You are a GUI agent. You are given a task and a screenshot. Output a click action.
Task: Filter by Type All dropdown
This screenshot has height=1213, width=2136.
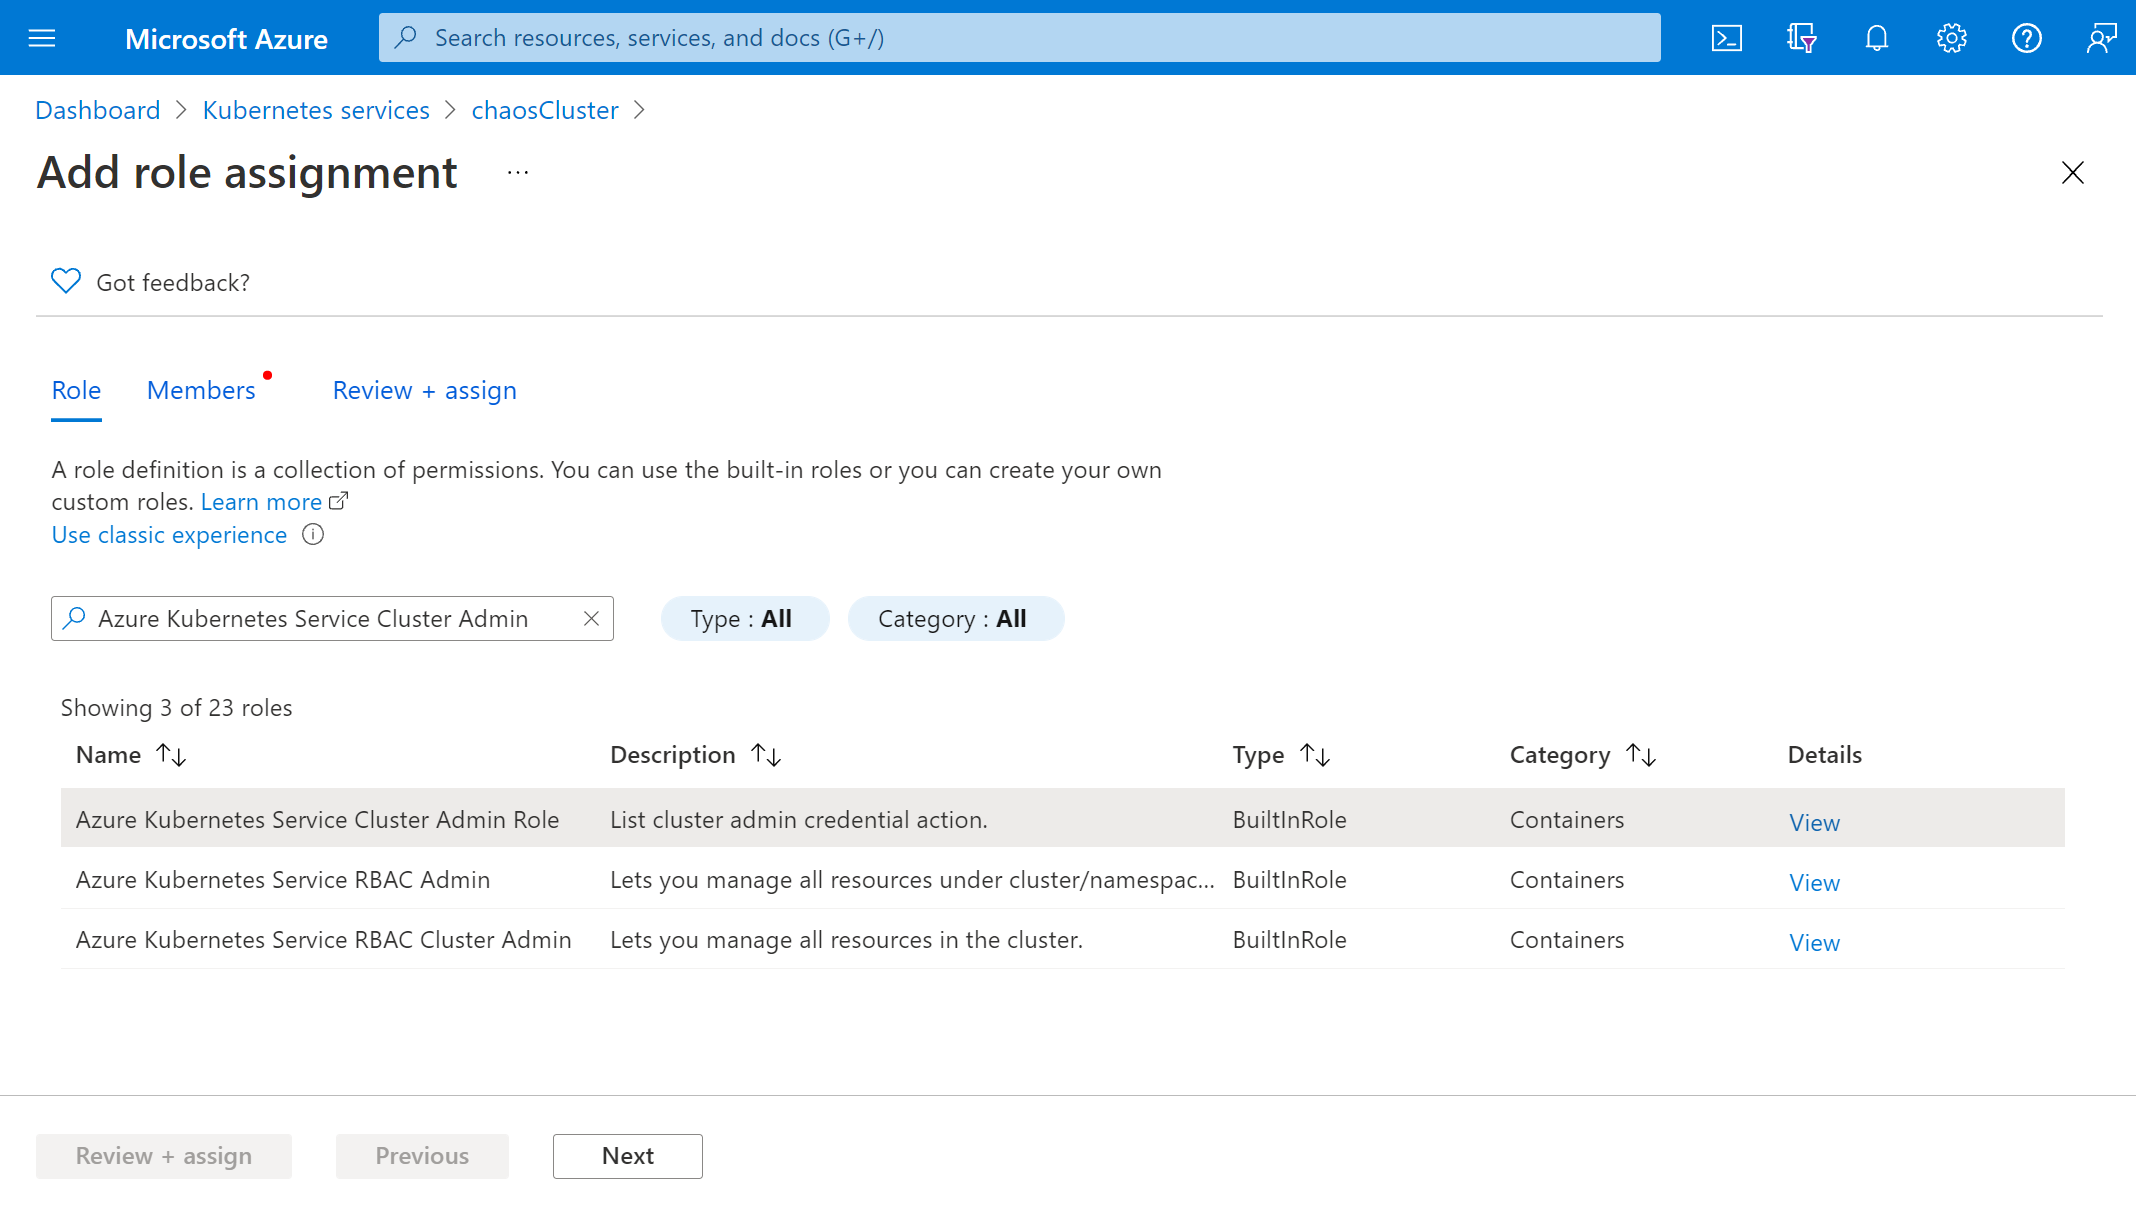[741, 618]
